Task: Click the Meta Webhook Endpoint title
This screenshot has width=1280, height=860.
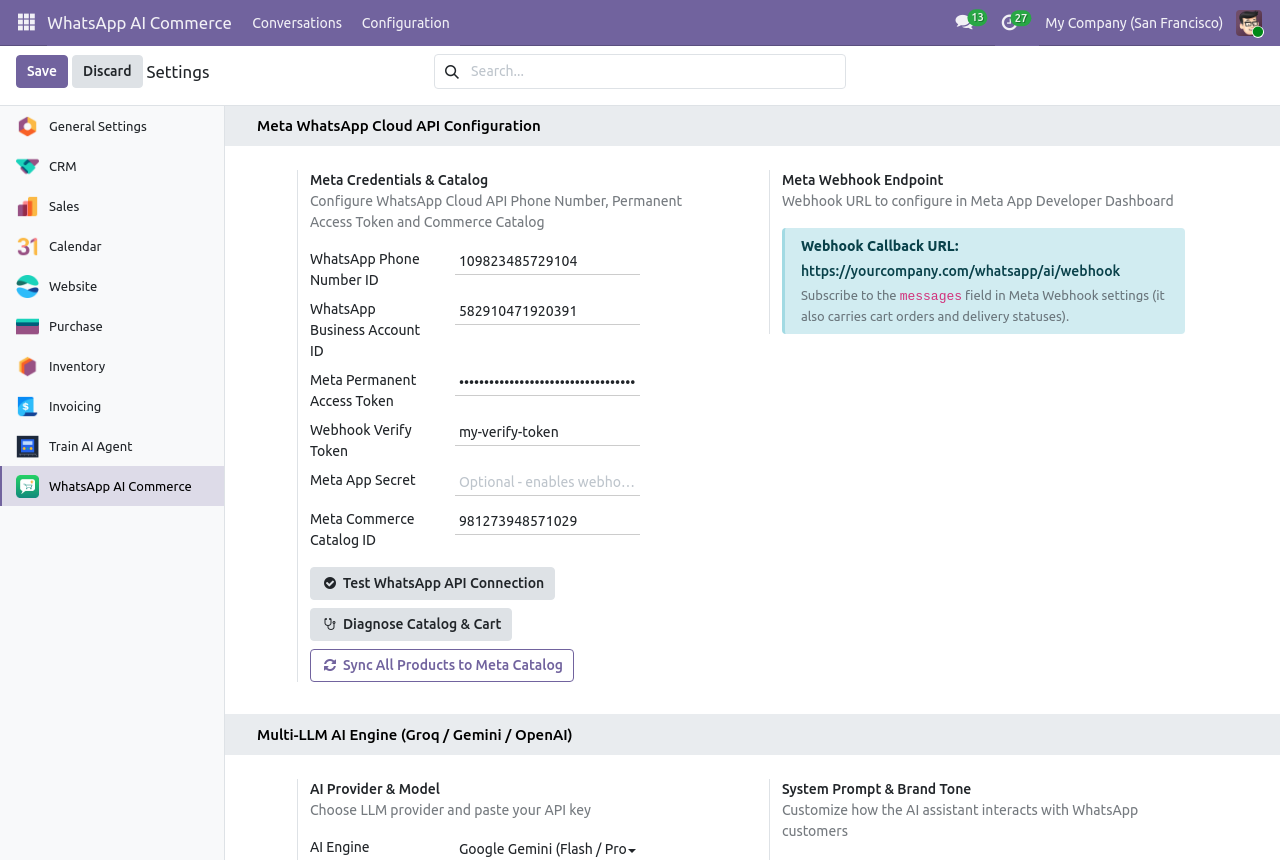Action: click(863, 180)
